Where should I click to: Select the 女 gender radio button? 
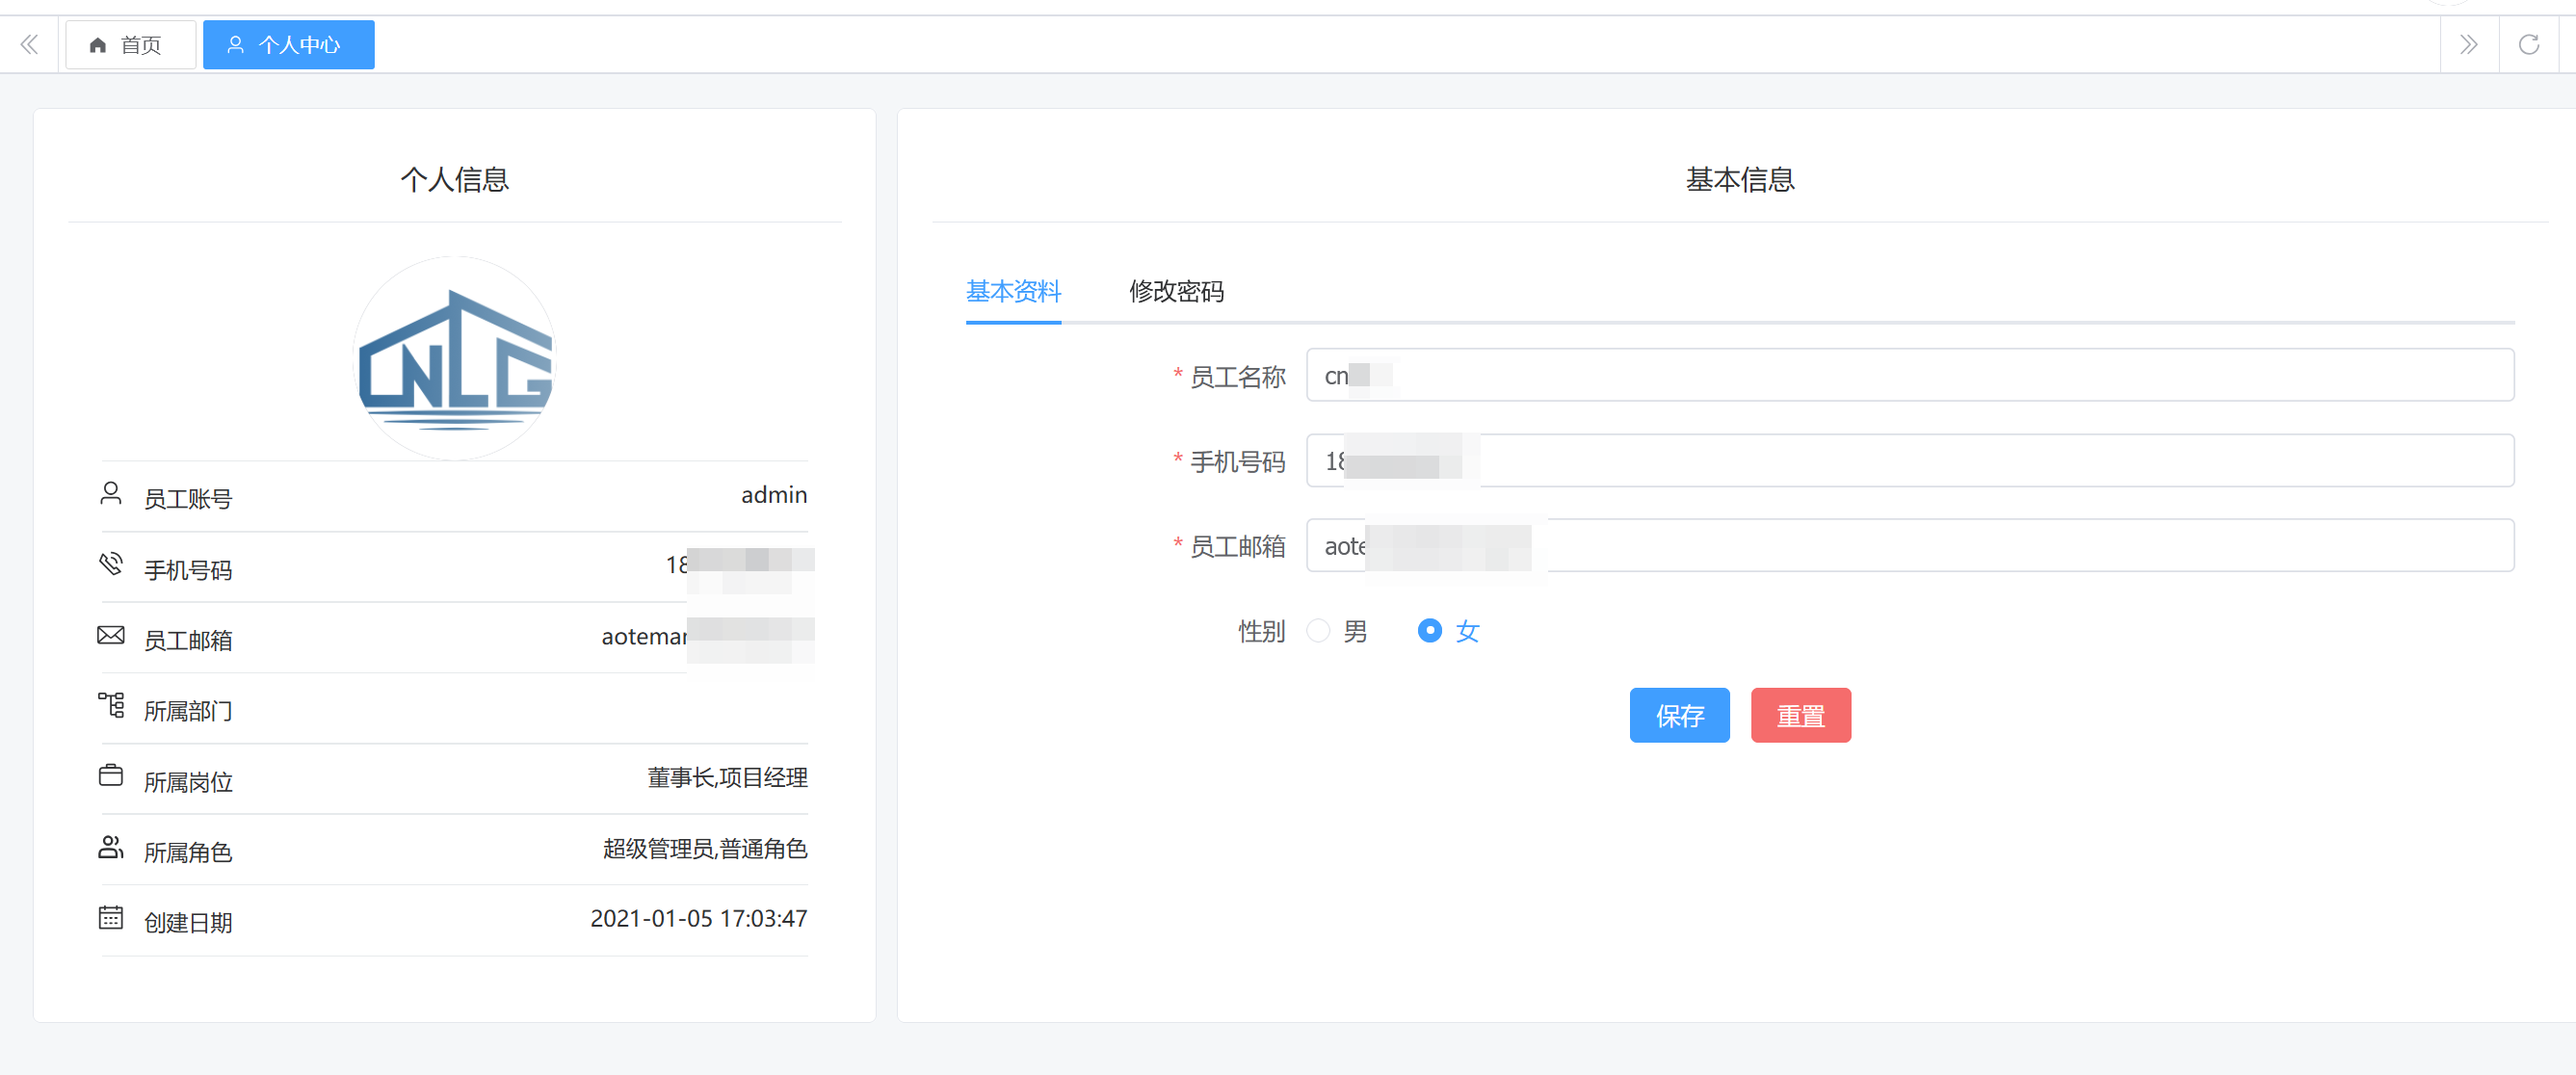1429,631
